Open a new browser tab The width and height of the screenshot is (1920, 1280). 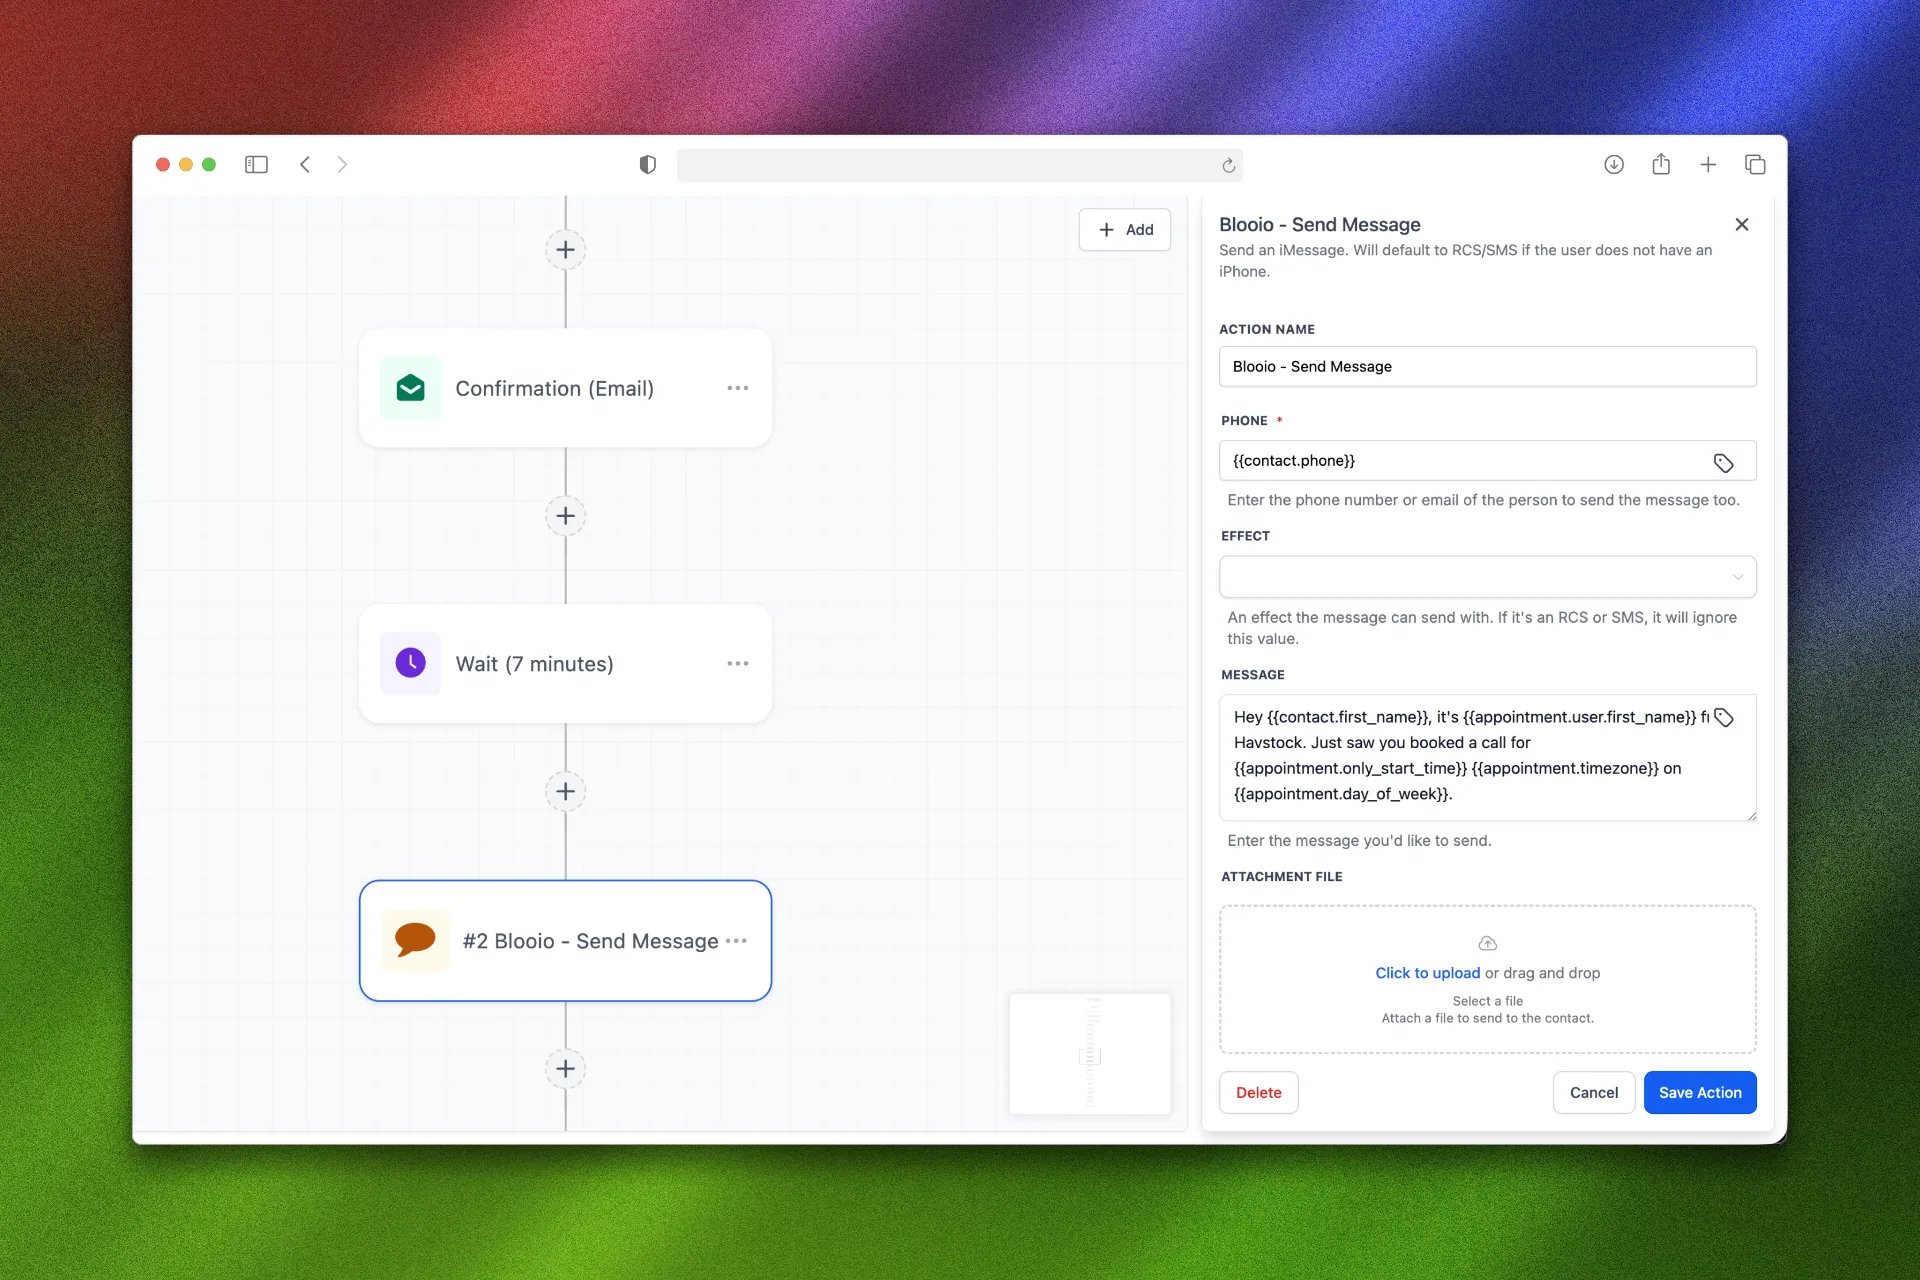click(1708, 164)
